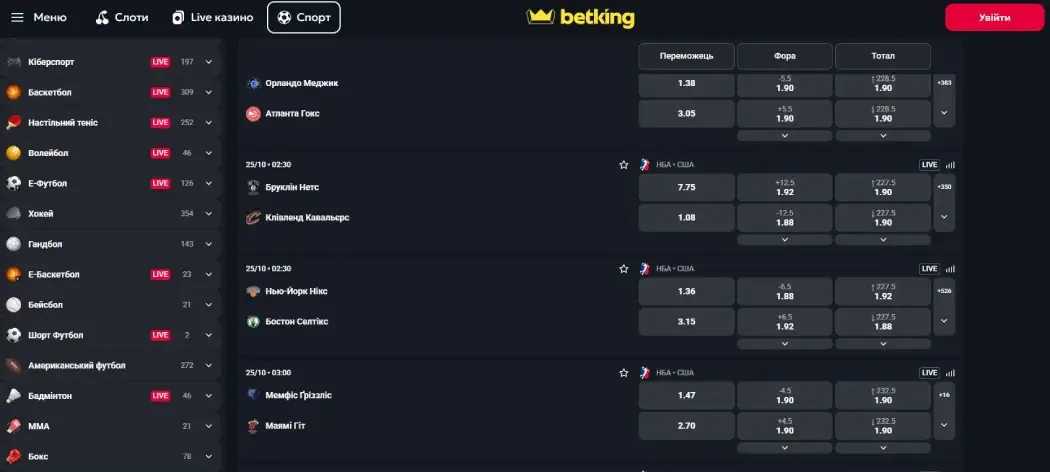1050x472 pixels.
Task: Click the betking crown logo
Action: click(x=541, y=17)
